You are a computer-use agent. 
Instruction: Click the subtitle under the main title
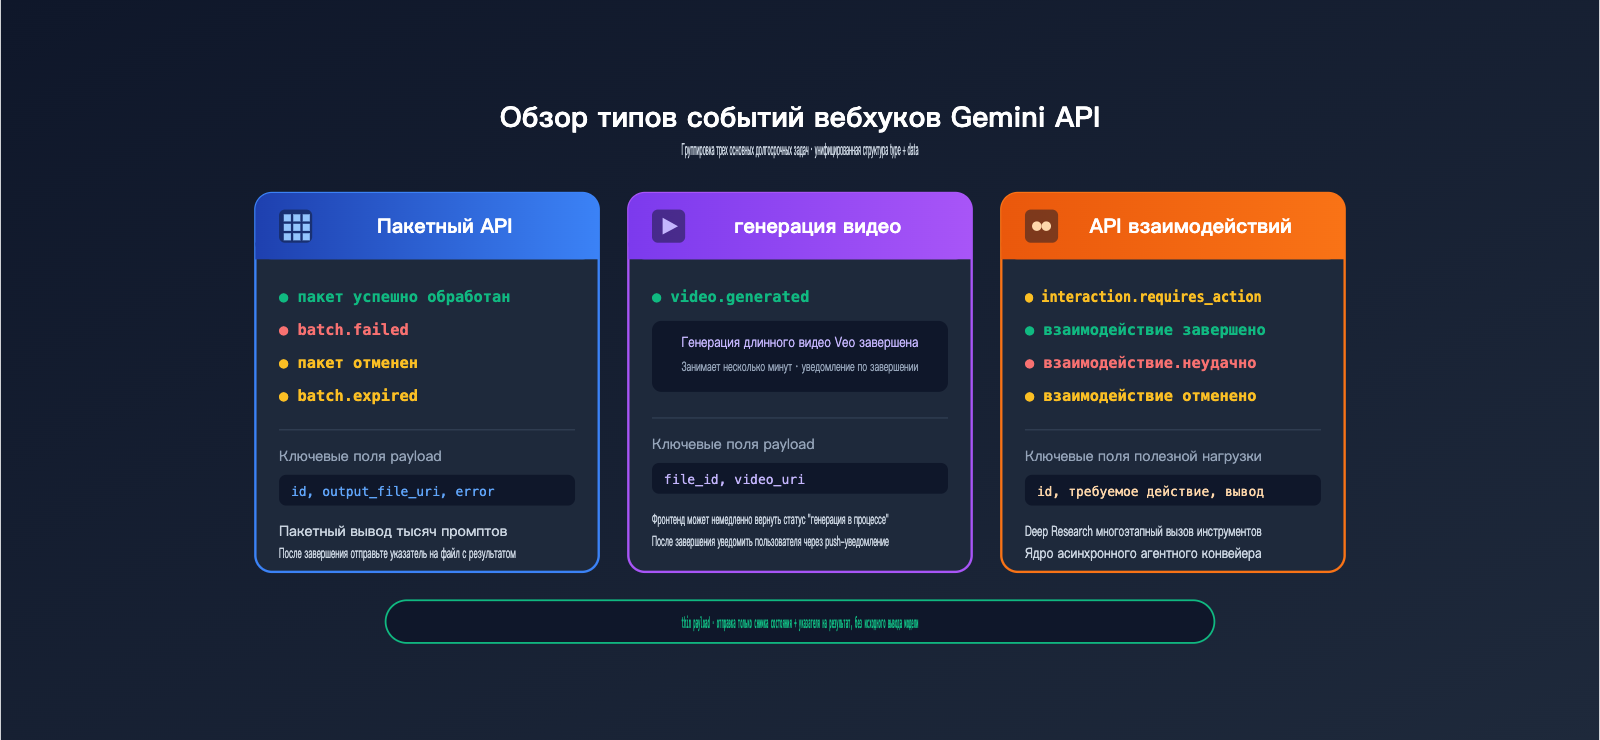click(x=800, y=151)
